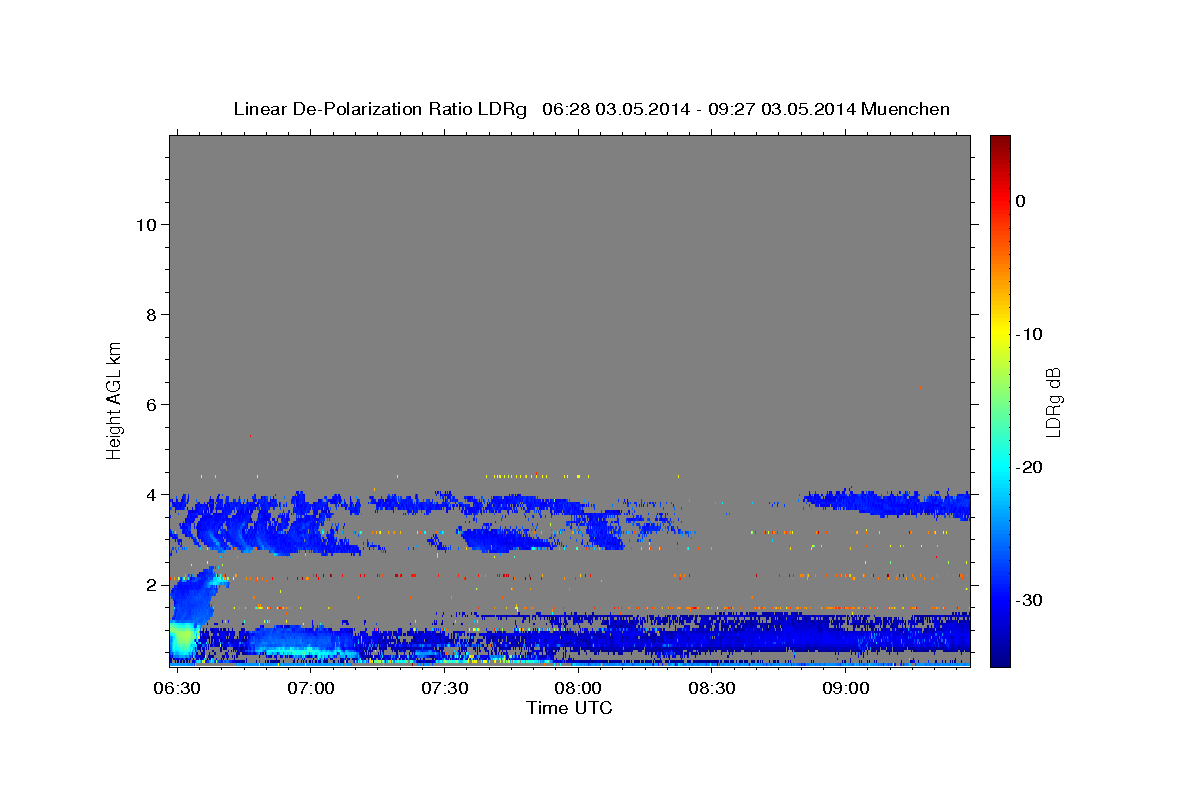Click the height tick label 10
Image resolution: width=1200 pixels, height=800 pixels.
tap(147, 225)
